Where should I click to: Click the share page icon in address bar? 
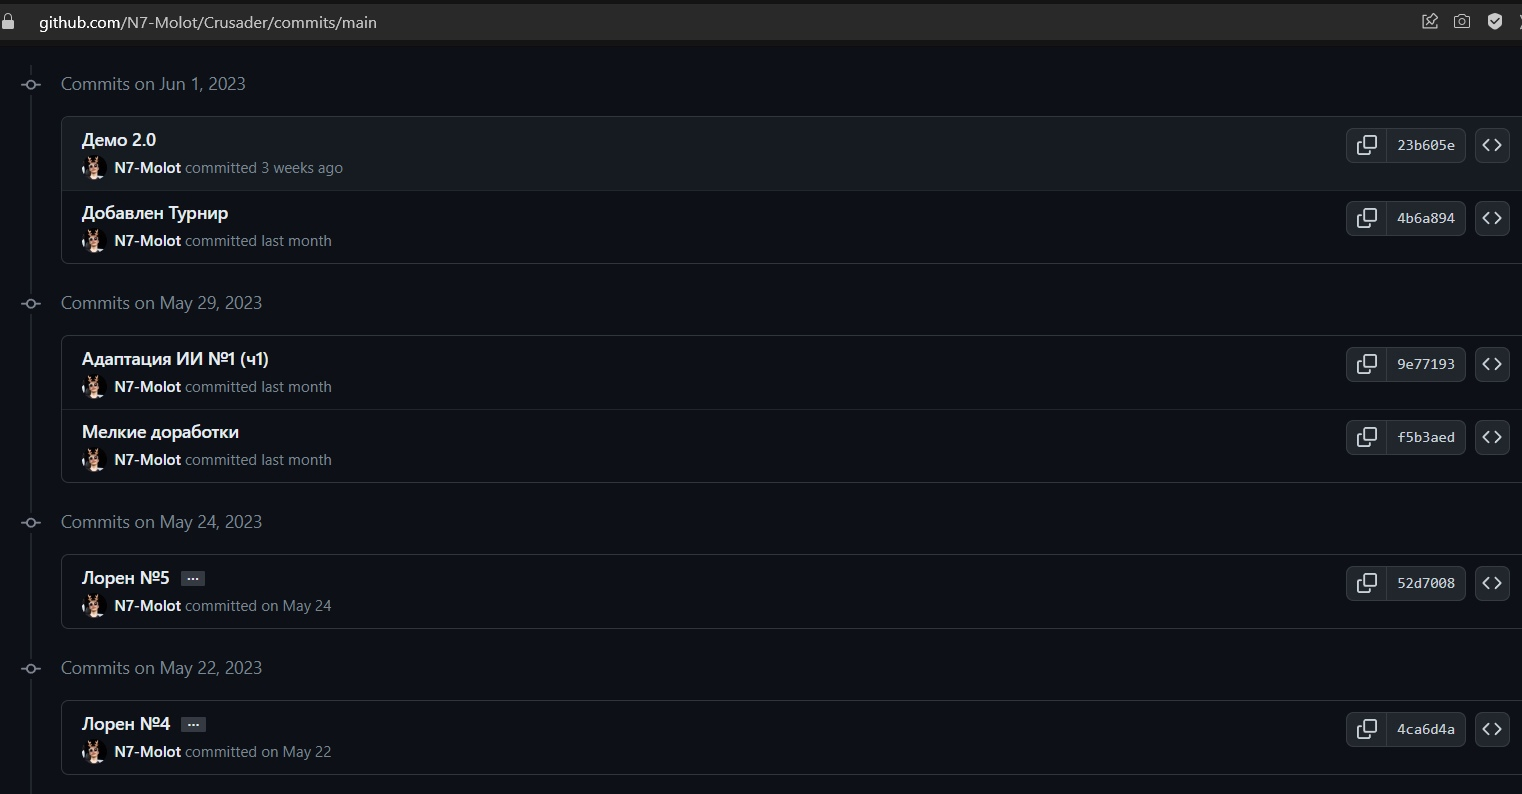click(1430, 21)
